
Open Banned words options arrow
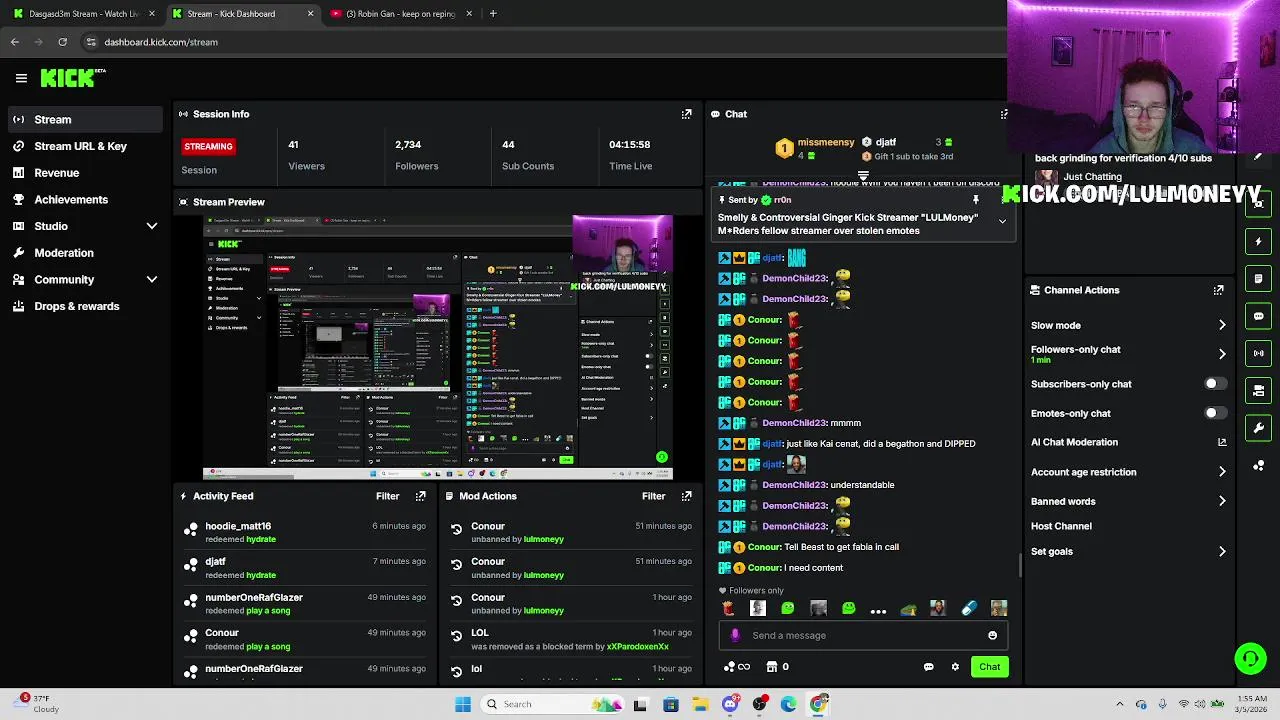click(1221, 501)
